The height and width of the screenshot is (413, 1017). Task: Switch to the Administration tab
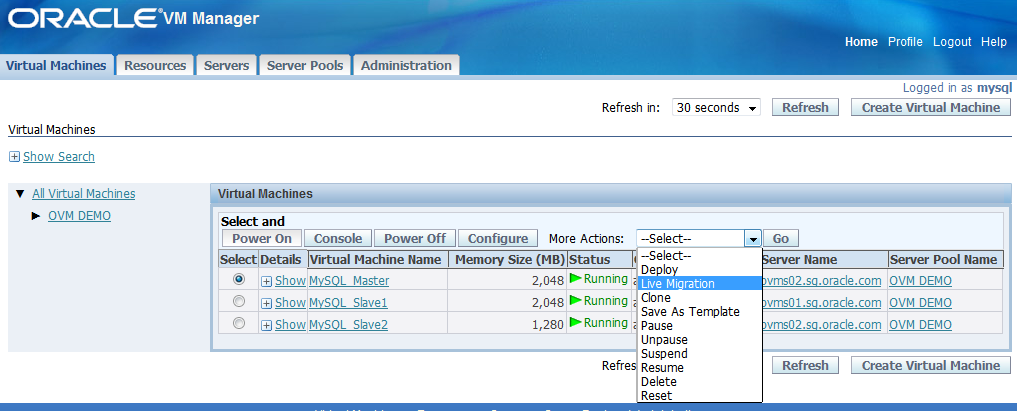(406, 65)
